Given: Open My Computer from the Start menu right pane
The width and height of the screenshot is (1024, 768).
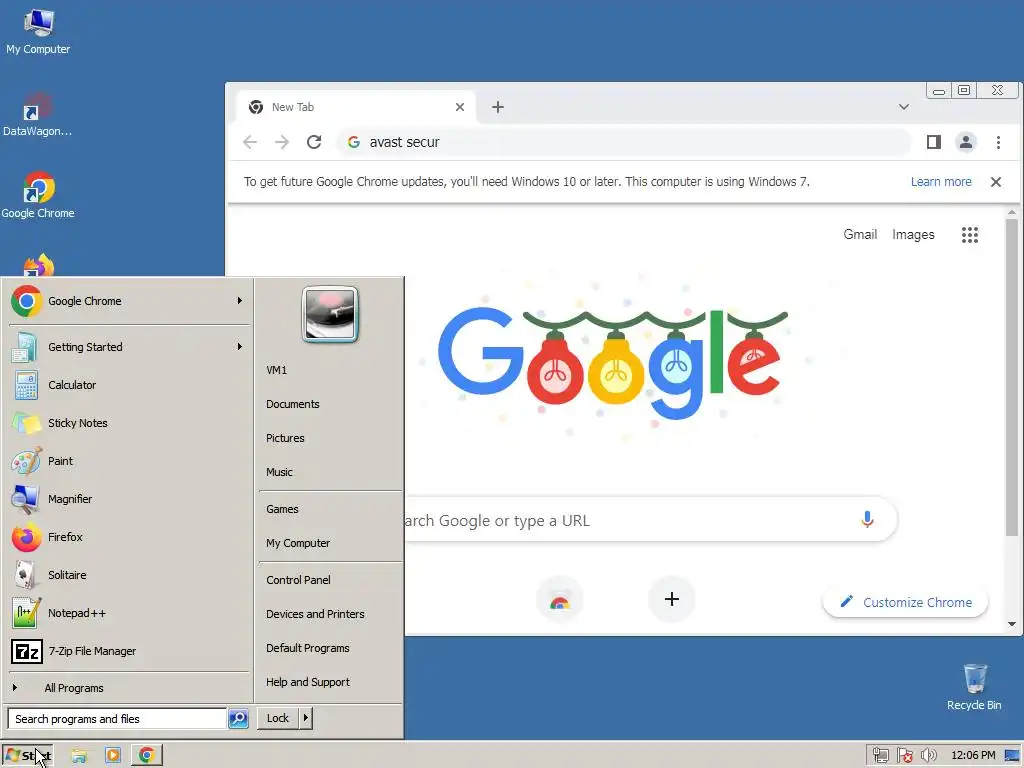Looking at the screenshot, I should pyautogui.click(x=330, y=543).
